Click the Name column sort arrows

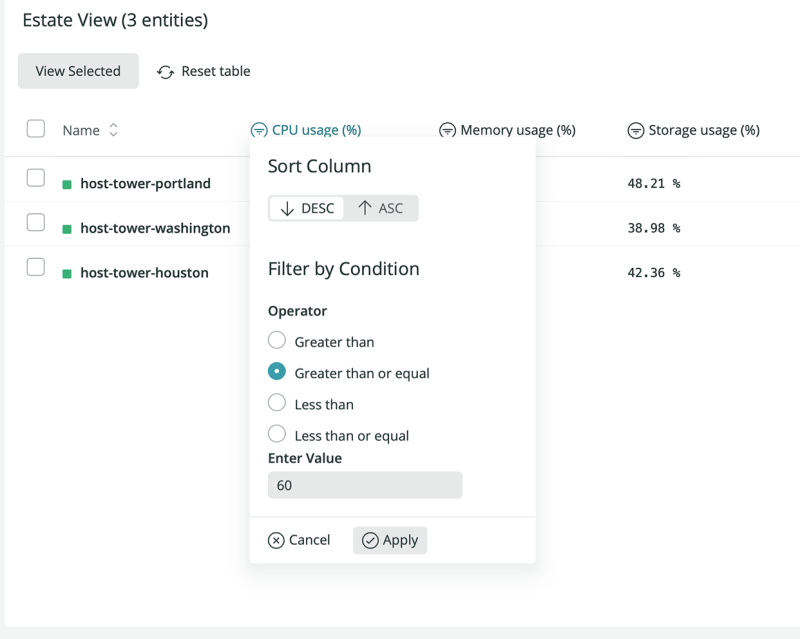tap(113, 130)
